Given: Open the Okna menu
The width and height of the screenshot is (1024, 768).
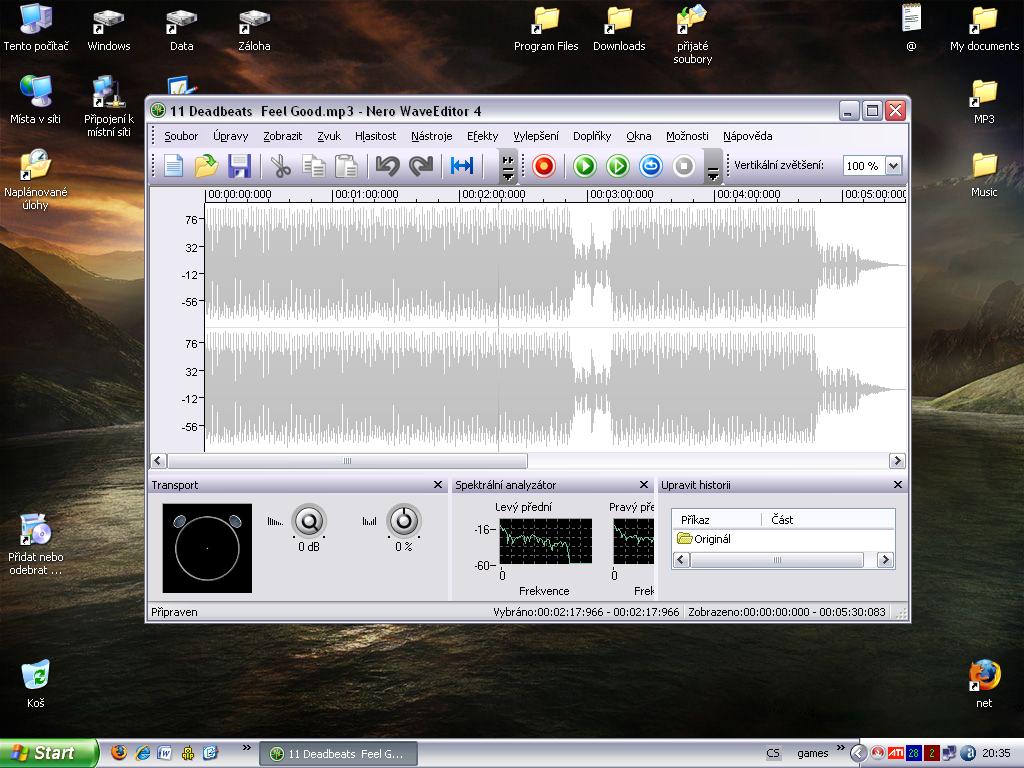Looking at the screenshot, I should click(x=639, y=136).
